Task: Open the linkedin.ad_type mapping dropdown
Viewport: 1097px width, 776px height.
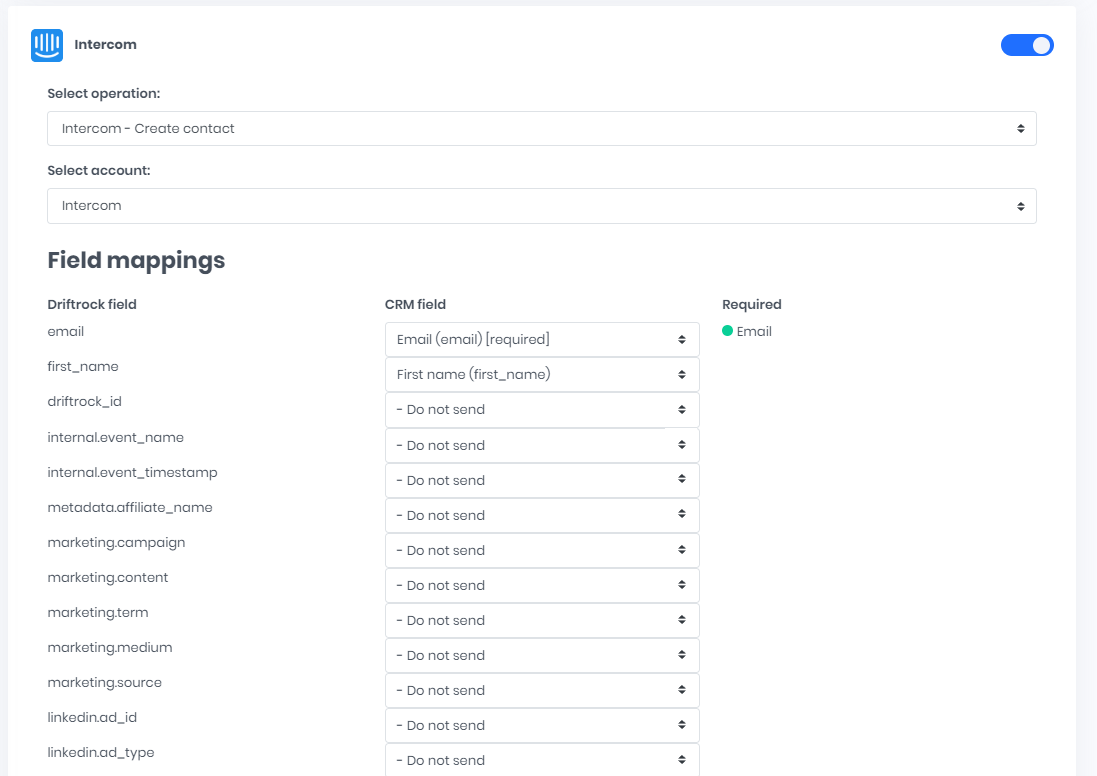Action: pyautogui.click(x=541, y=760)
